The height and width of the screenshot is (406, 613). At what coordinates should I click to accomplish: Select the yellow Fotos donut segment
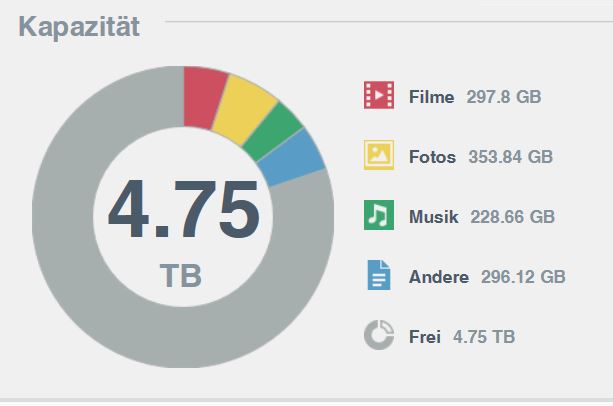coord(243,110)
